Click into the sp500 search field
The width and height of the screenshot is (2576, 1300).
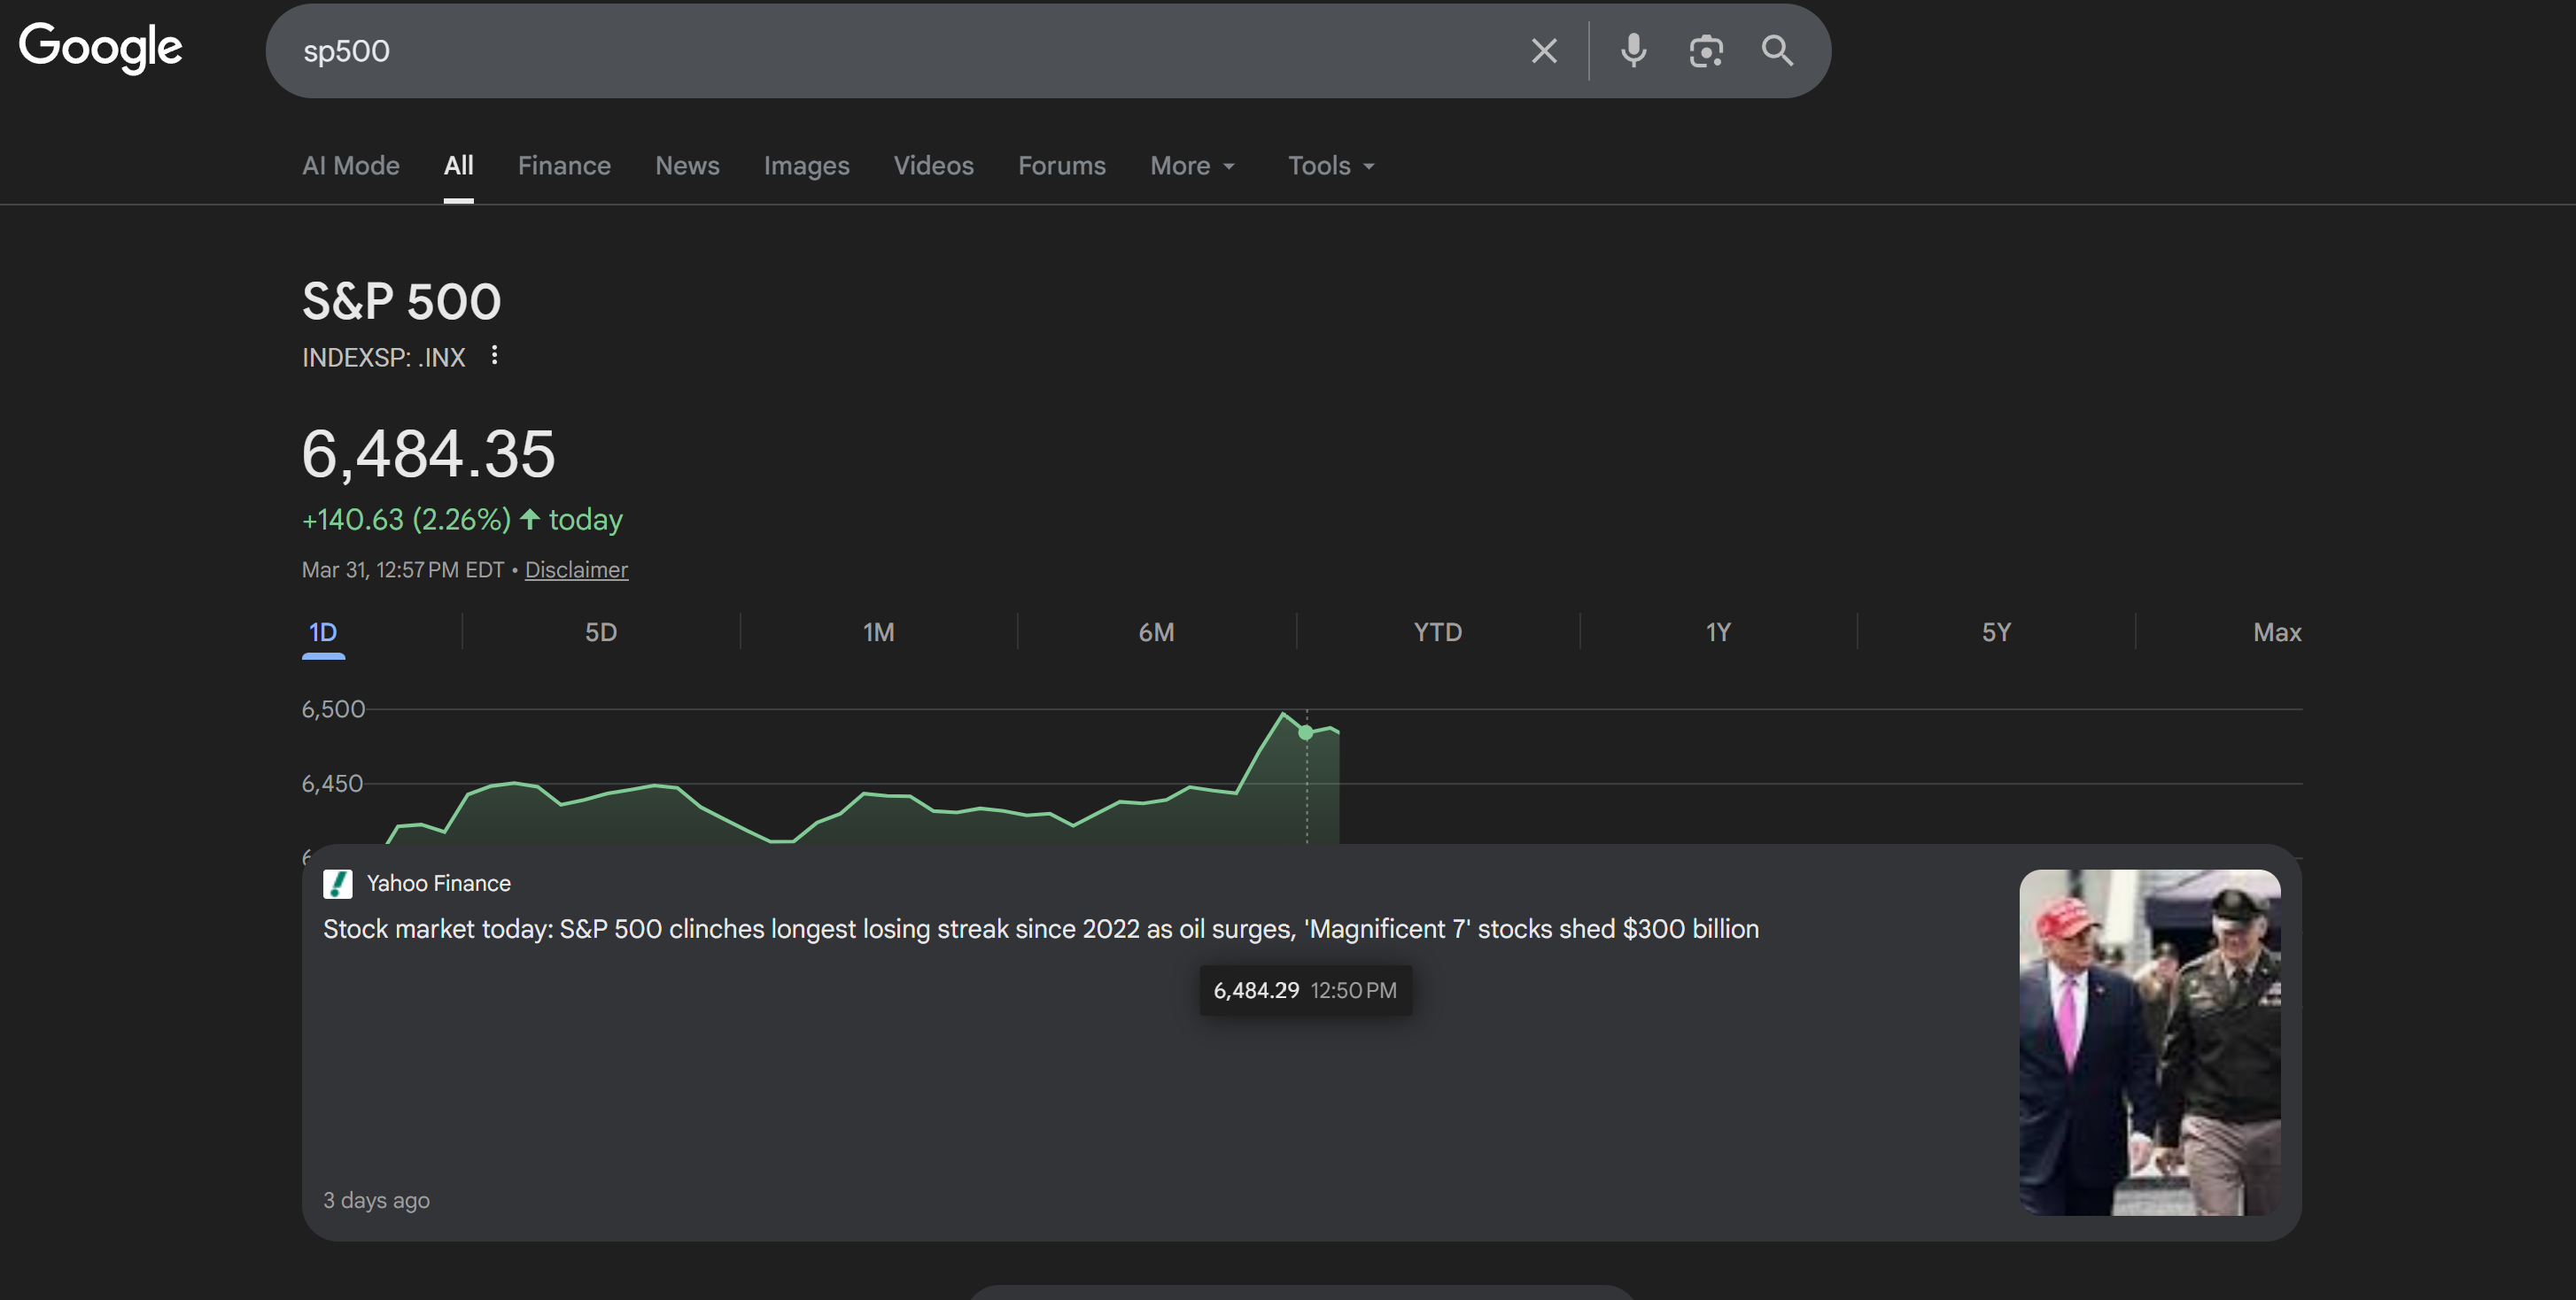point(900,51)
